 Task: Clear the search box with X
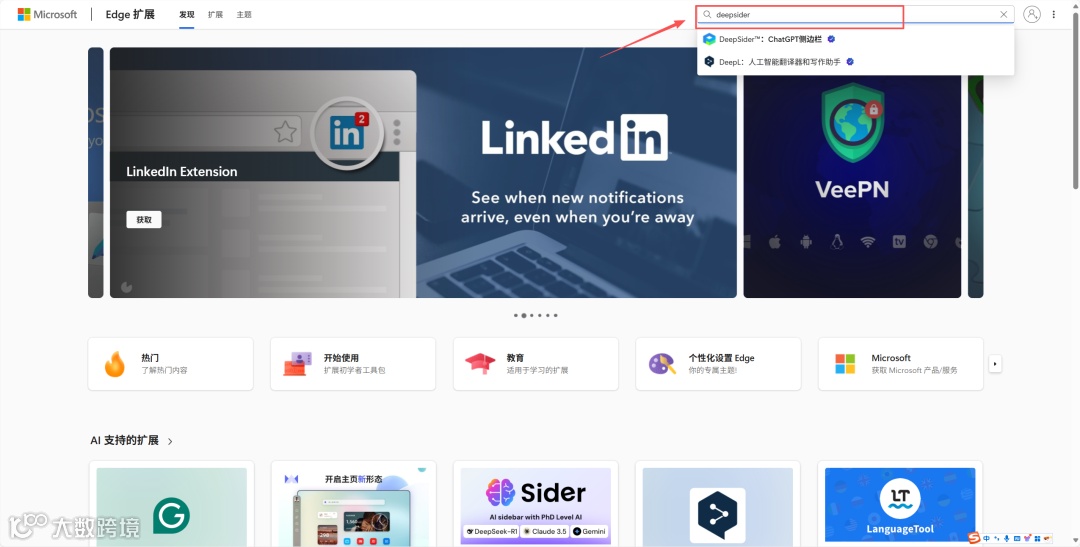point(1004,14)
